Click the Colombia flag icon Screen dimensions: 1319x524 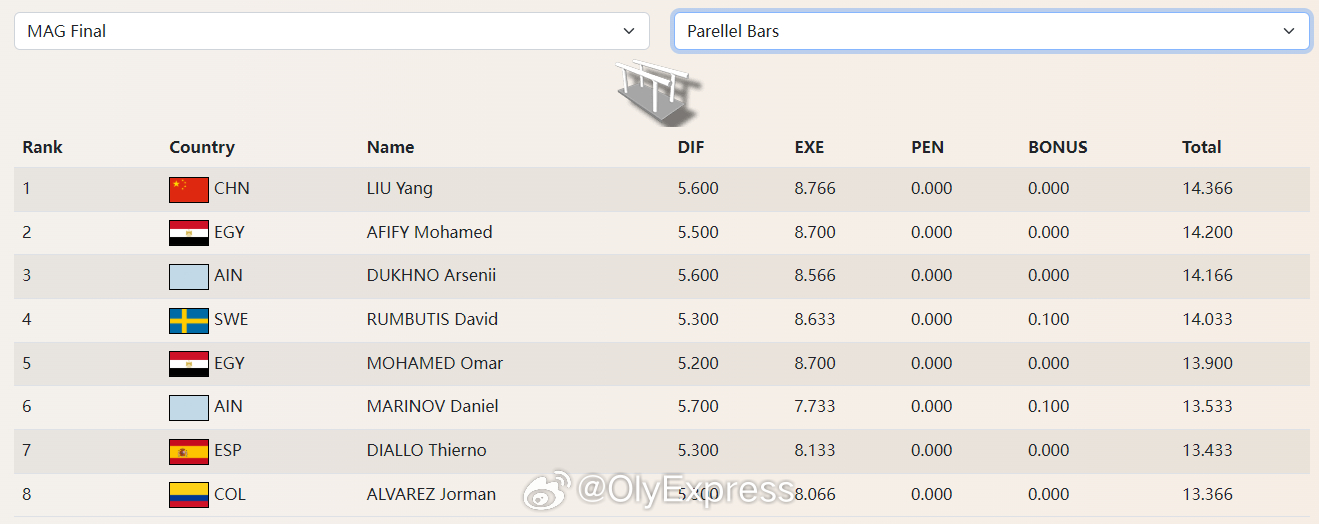point(189,495)
